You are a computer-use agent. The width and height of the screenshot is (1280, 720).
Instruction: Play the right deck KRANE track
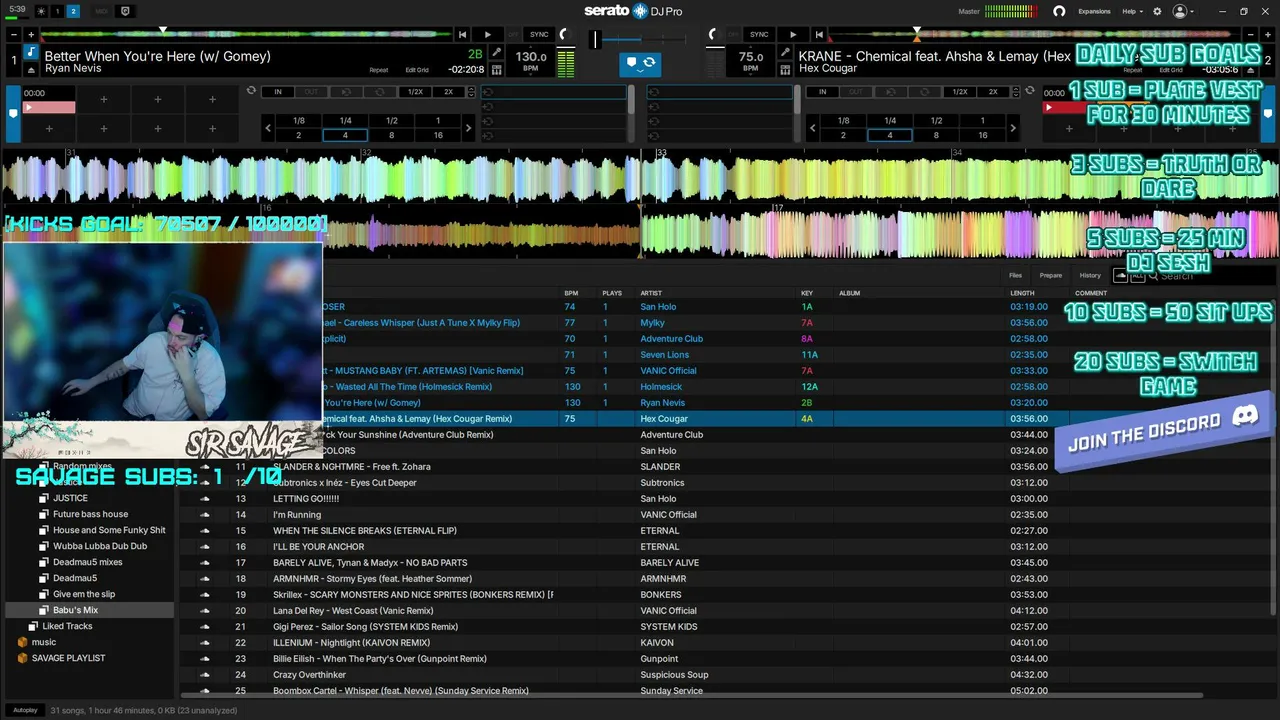pos(793,35)
